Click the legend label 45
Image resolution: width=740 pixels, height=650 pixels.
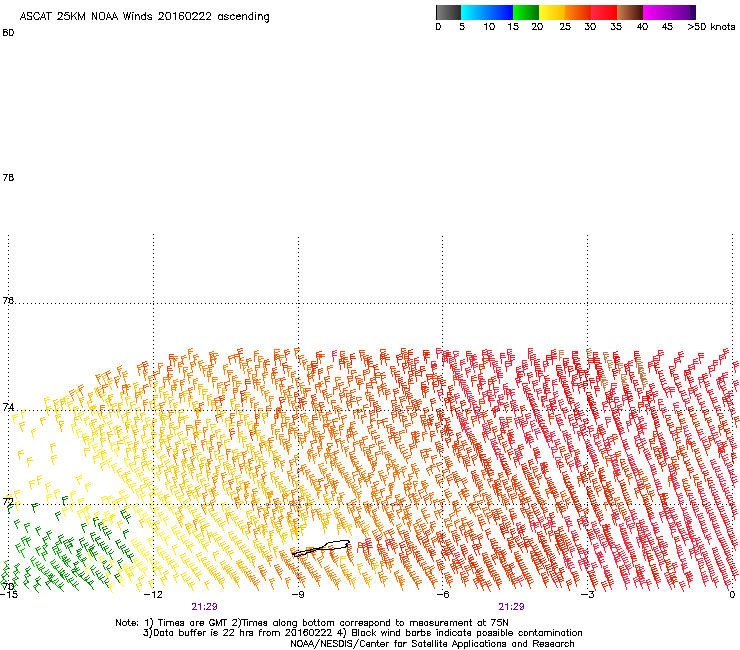667,27
